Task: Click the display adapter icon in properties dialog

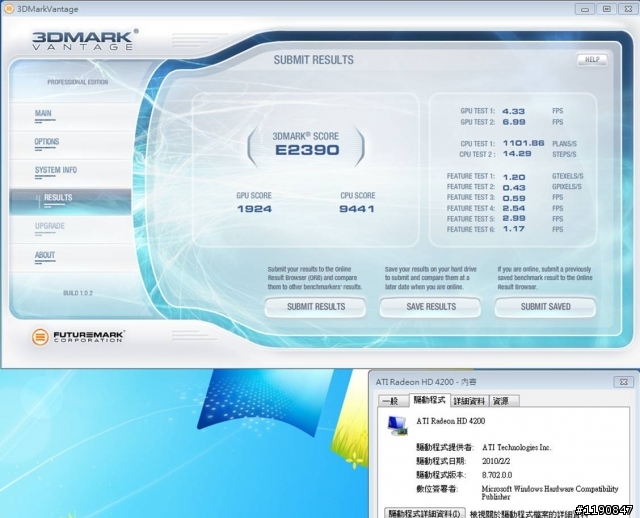Action: coord(398,425)
